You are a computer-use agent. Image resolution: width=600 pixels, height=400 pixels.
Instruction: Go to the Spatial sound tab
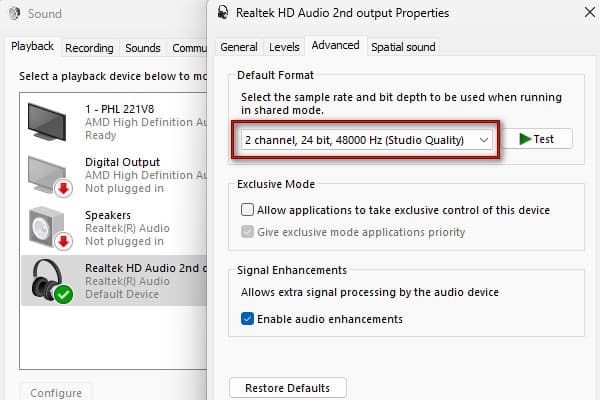click(403, 47)
